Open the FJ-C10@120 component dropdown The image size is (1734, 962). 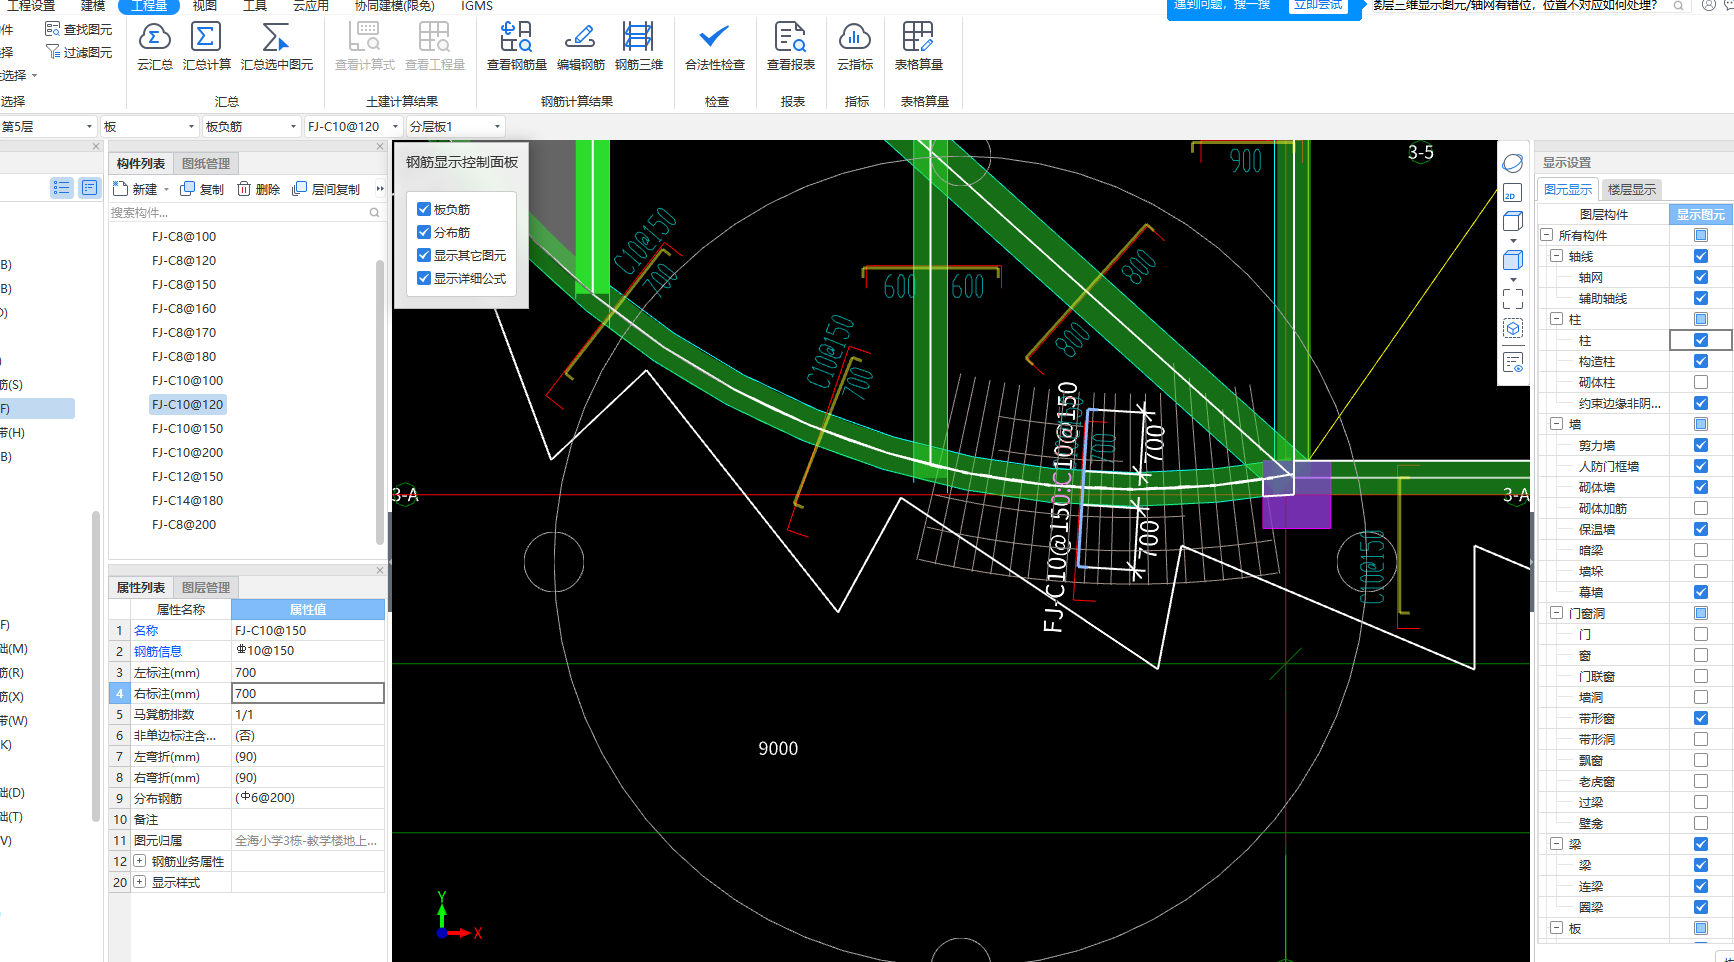pos(353,126)
